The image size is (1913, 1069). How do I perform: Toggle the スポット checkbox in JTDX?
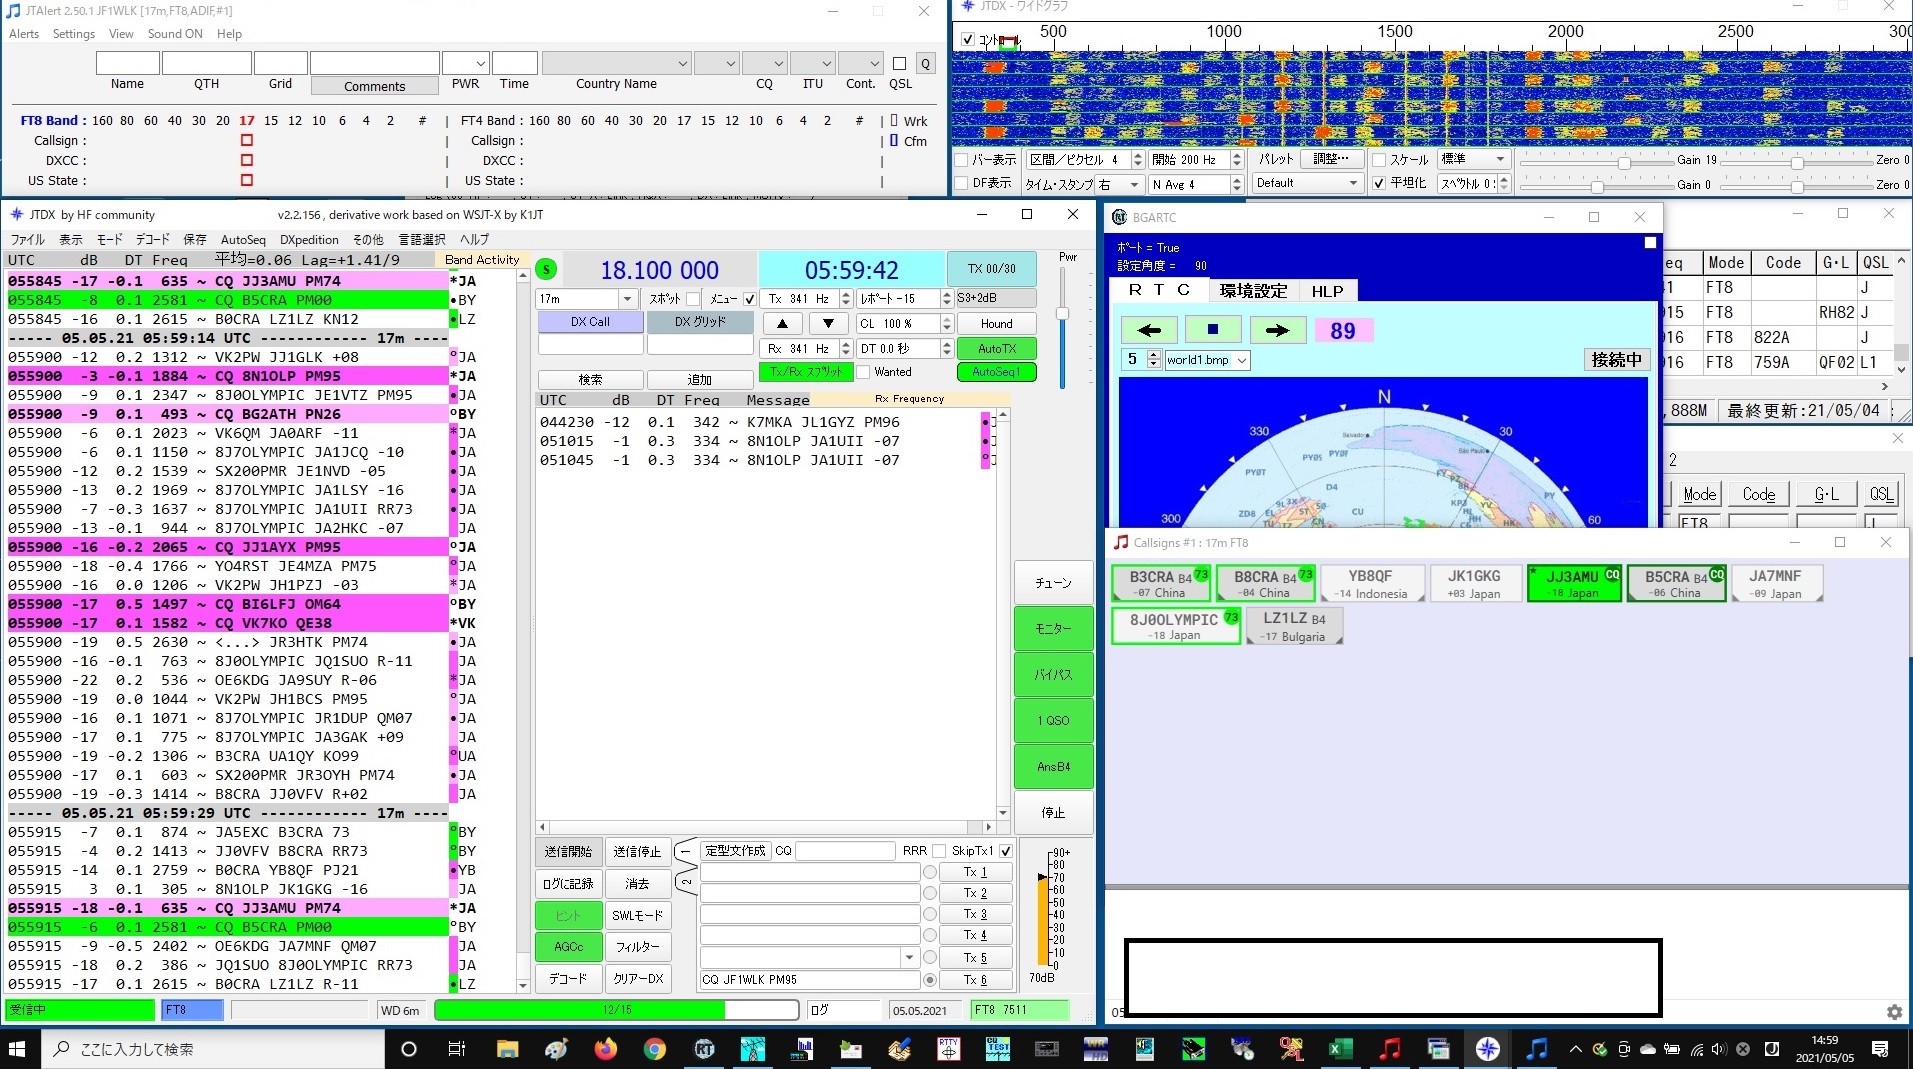pyautogui.click(x=693, y=299)
